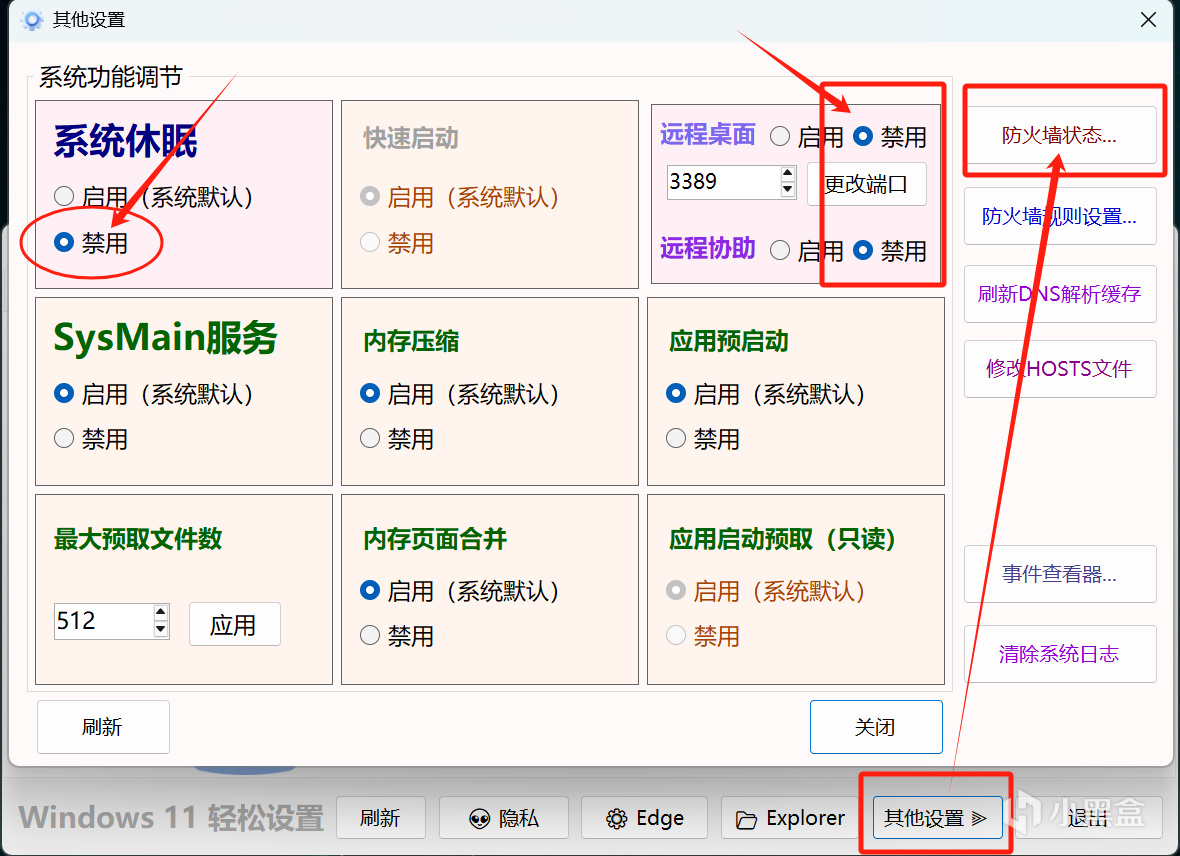Click 清除系统日志 button

tap(1060, 653)
